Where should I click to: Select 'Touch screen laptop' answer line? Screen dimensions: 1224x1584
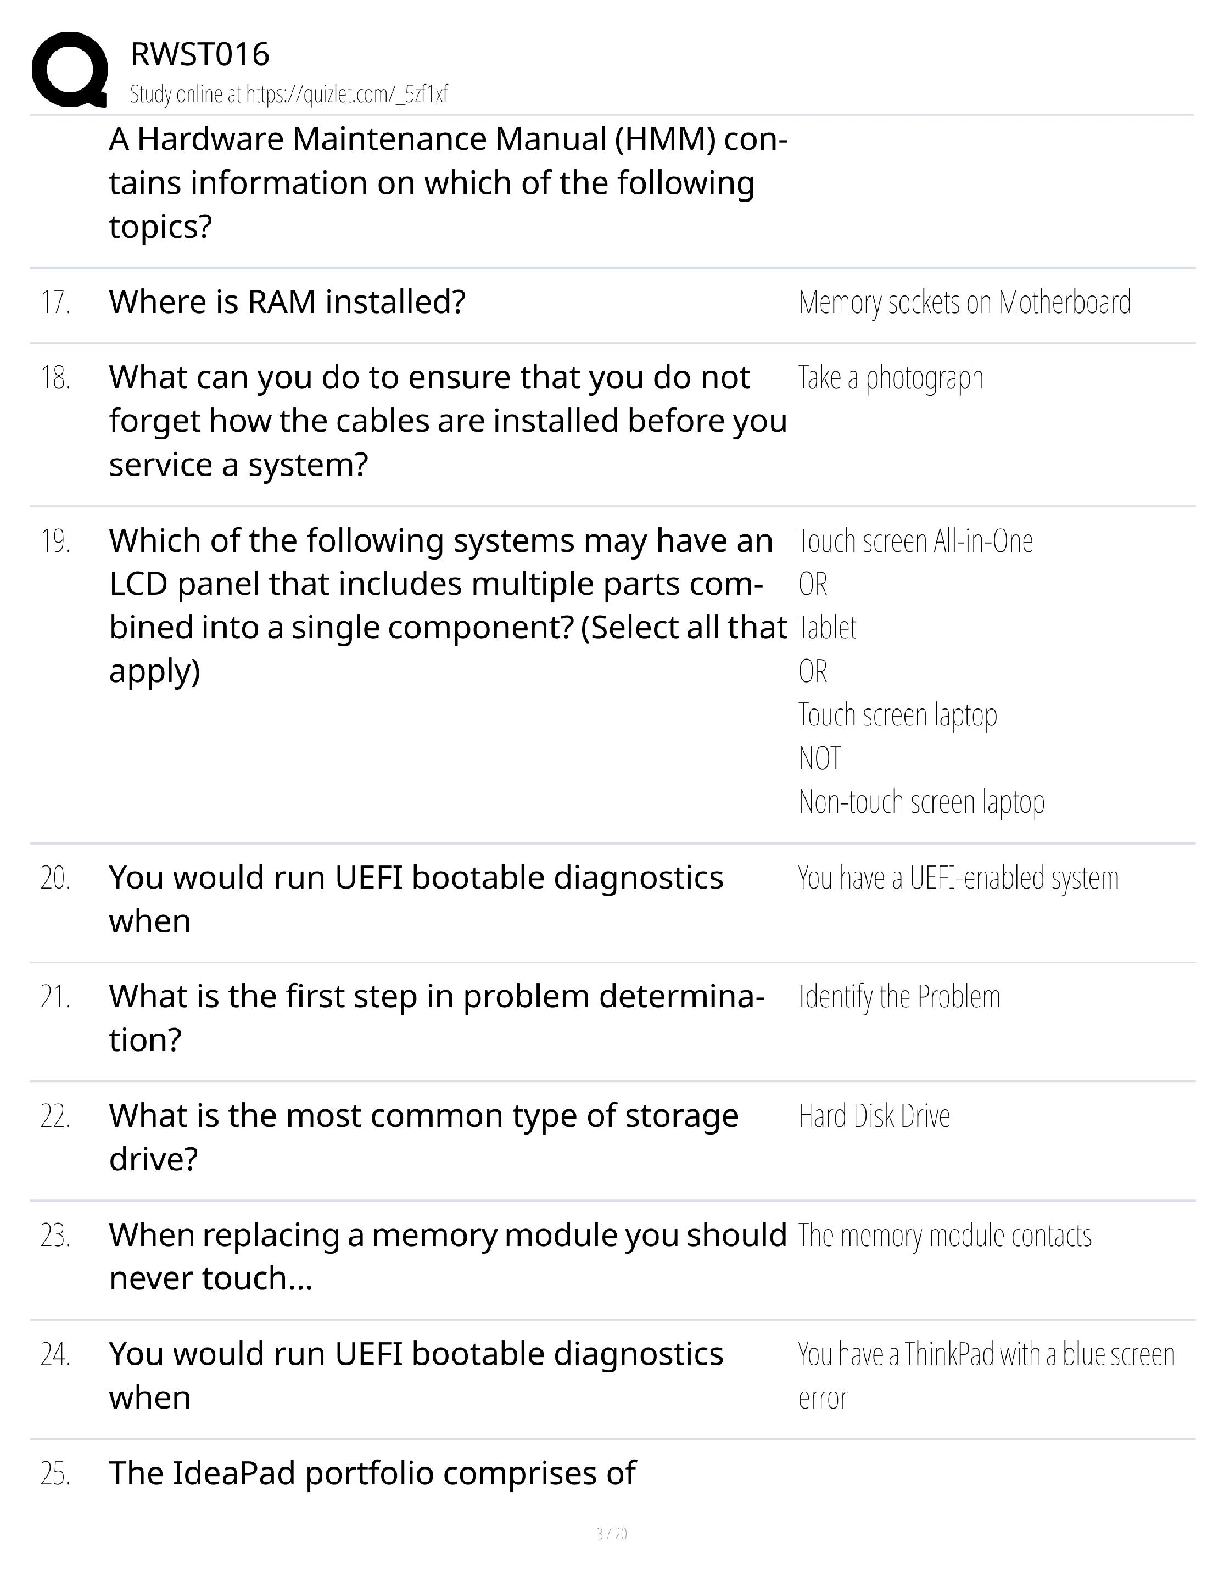898,715
